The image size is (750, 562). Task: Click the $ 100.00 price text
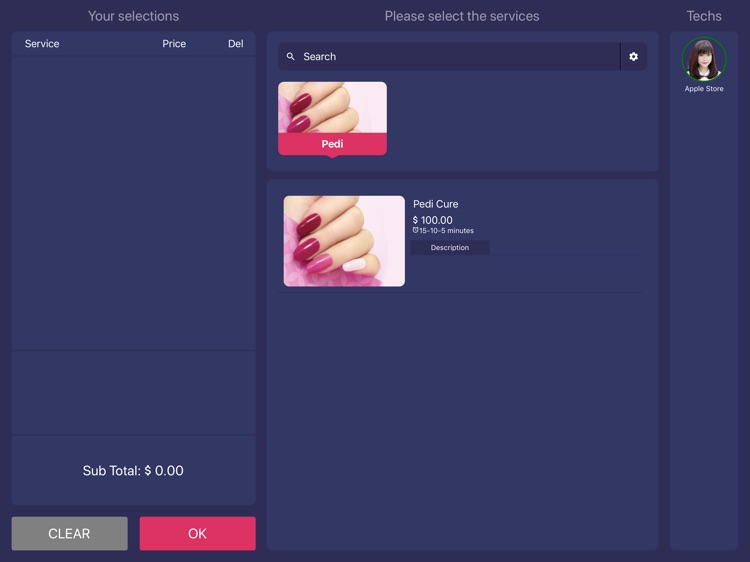(432, 220)
